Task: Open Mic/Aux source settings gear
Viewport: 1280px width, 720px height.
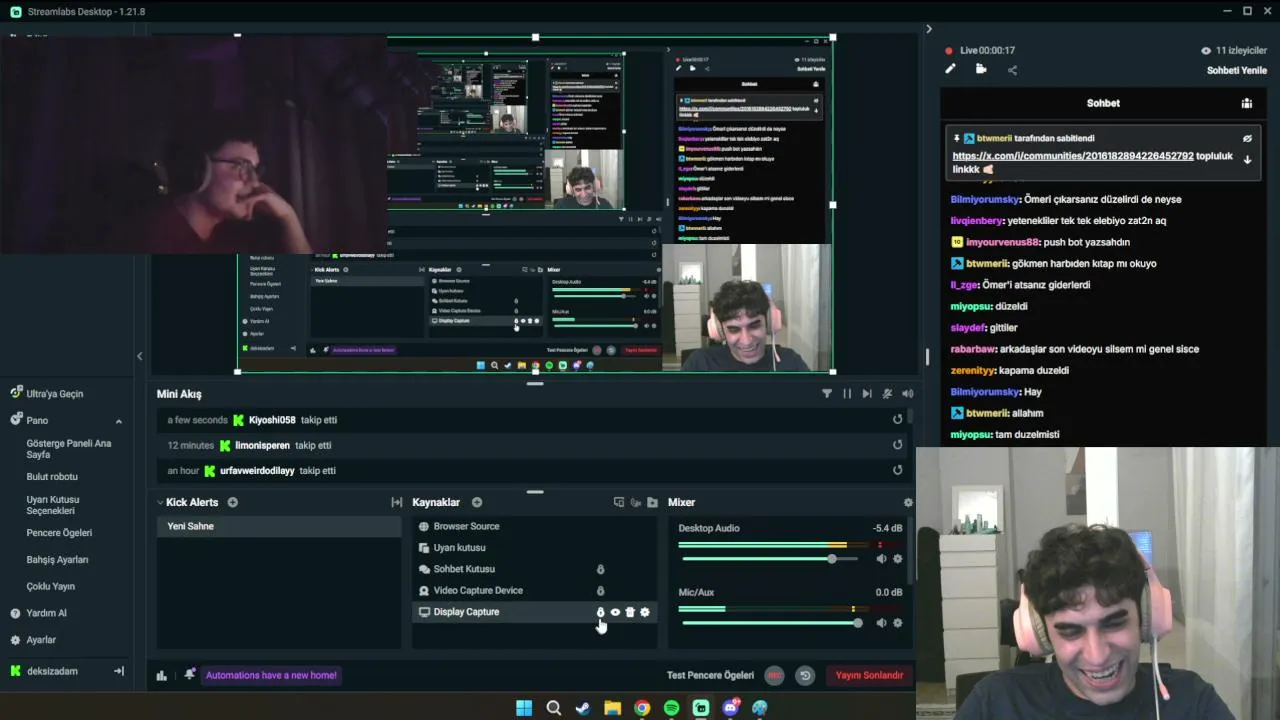Action: [x=897, y=623]
